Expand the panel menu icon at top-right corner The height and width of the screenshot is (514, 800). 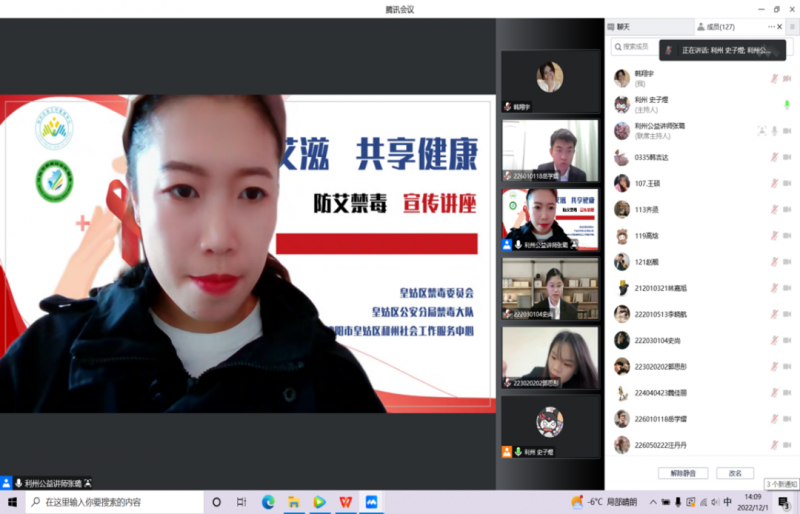point(792,27)
